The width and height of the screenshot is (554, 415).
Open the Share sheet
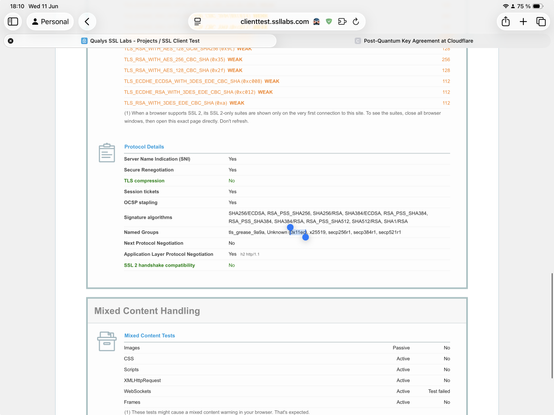(x=506, y=22)
